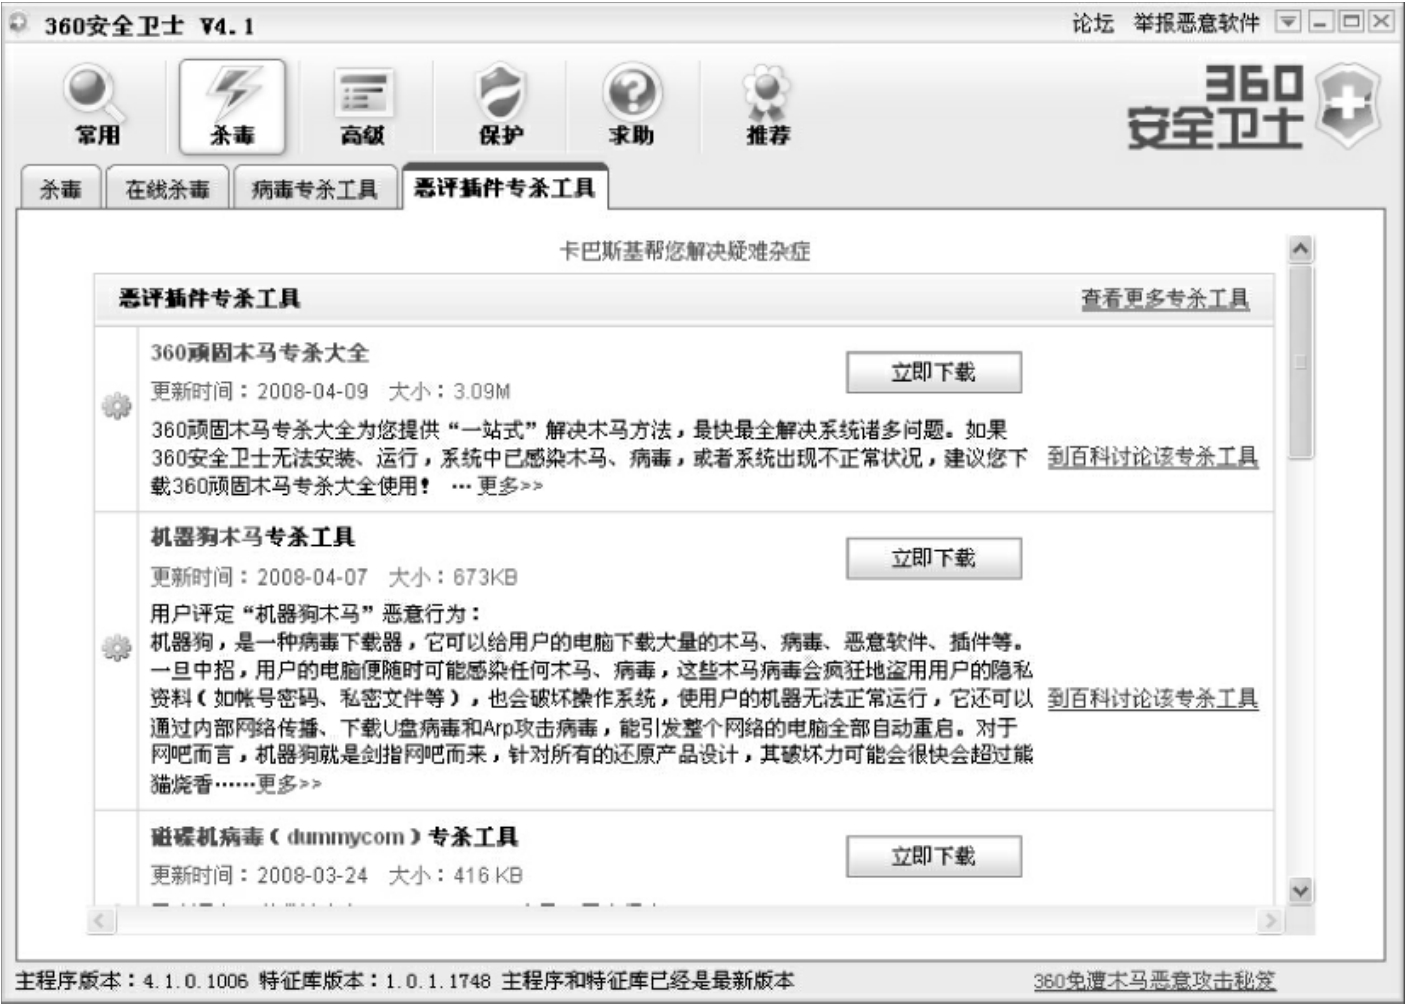Expand 更多>> in 360顽固木马 description
1405x1004 pixels.
(x=510, y=486)
